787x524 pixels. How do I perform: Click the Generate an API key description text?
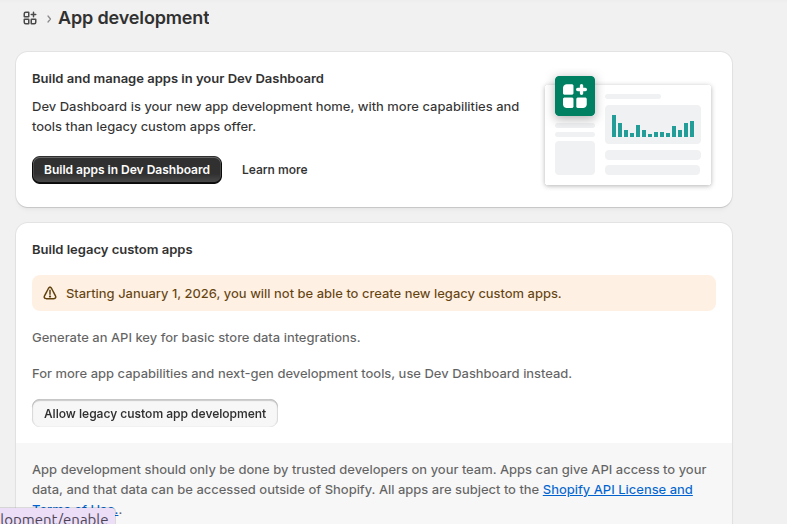click(196, 338)
